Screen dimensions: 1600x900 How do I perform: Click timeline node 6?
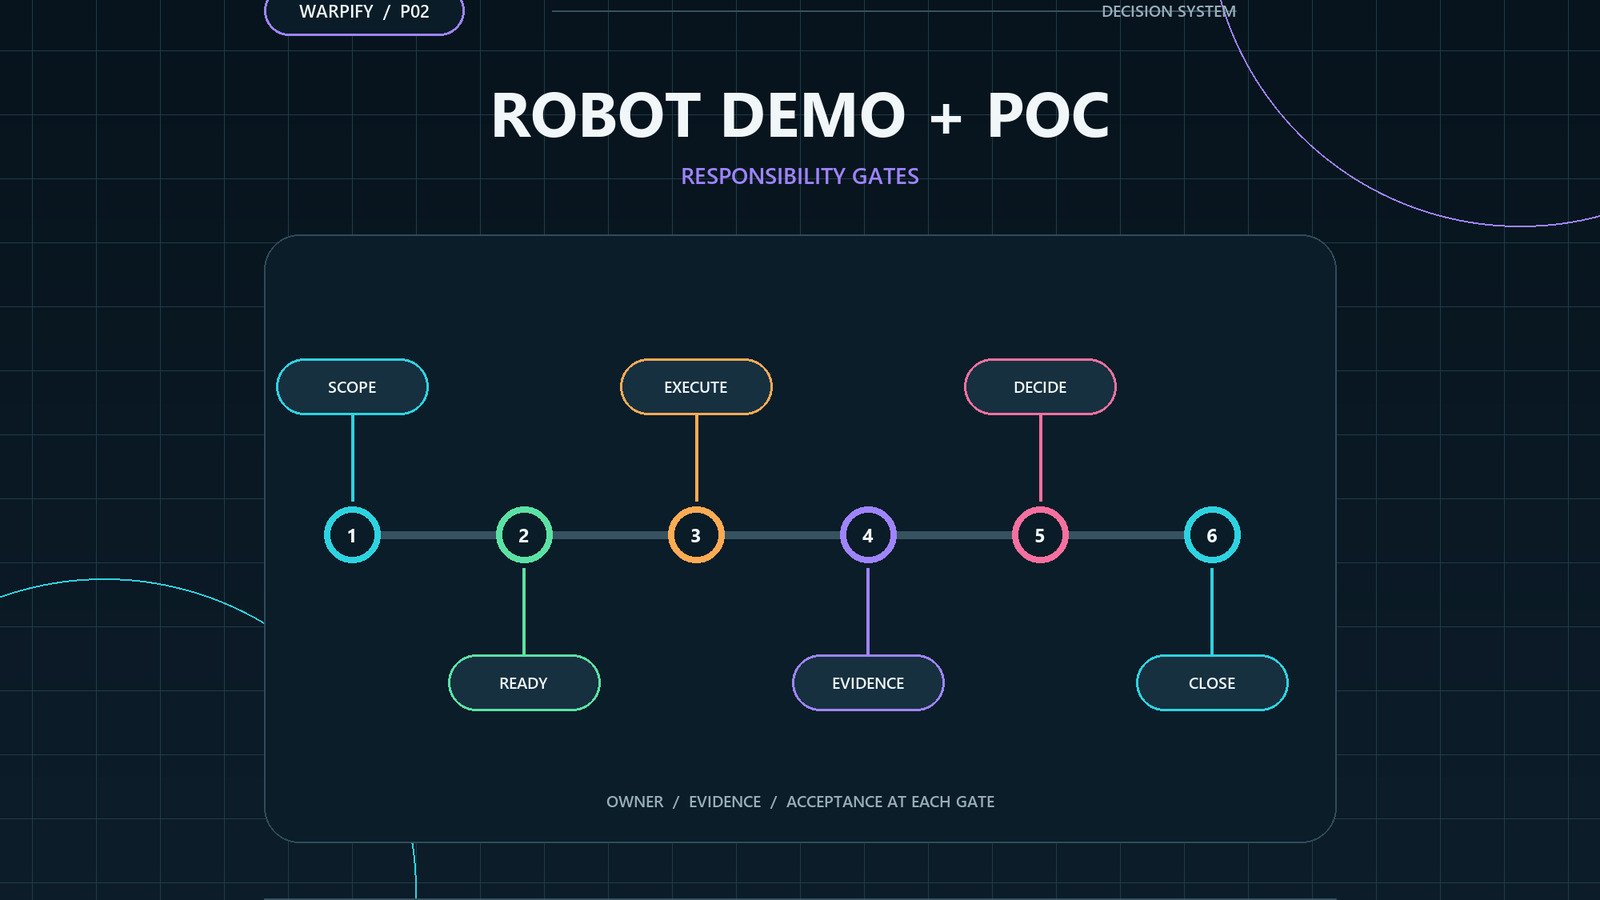1212,535
